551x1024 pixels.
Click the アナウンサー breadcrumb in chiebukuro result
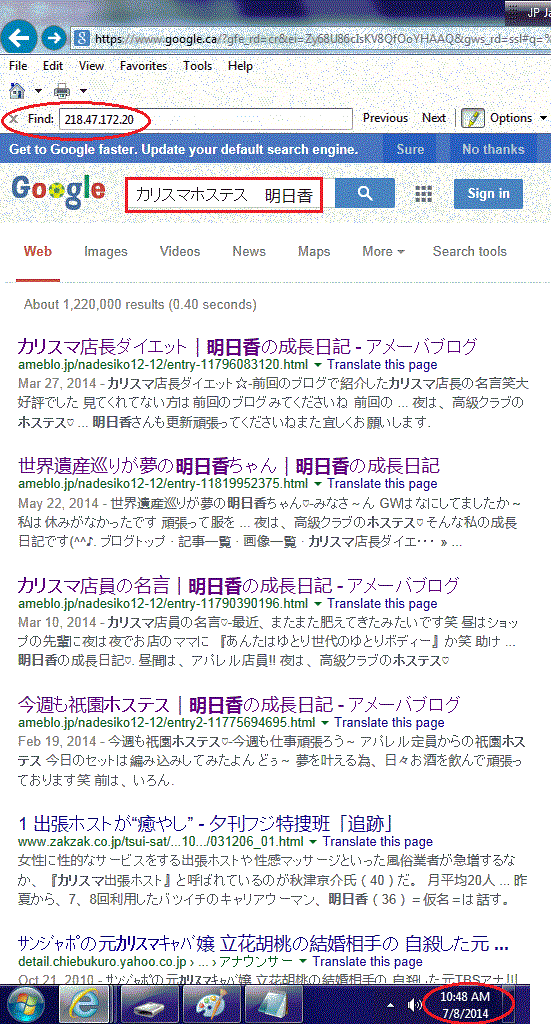[256, 962]
